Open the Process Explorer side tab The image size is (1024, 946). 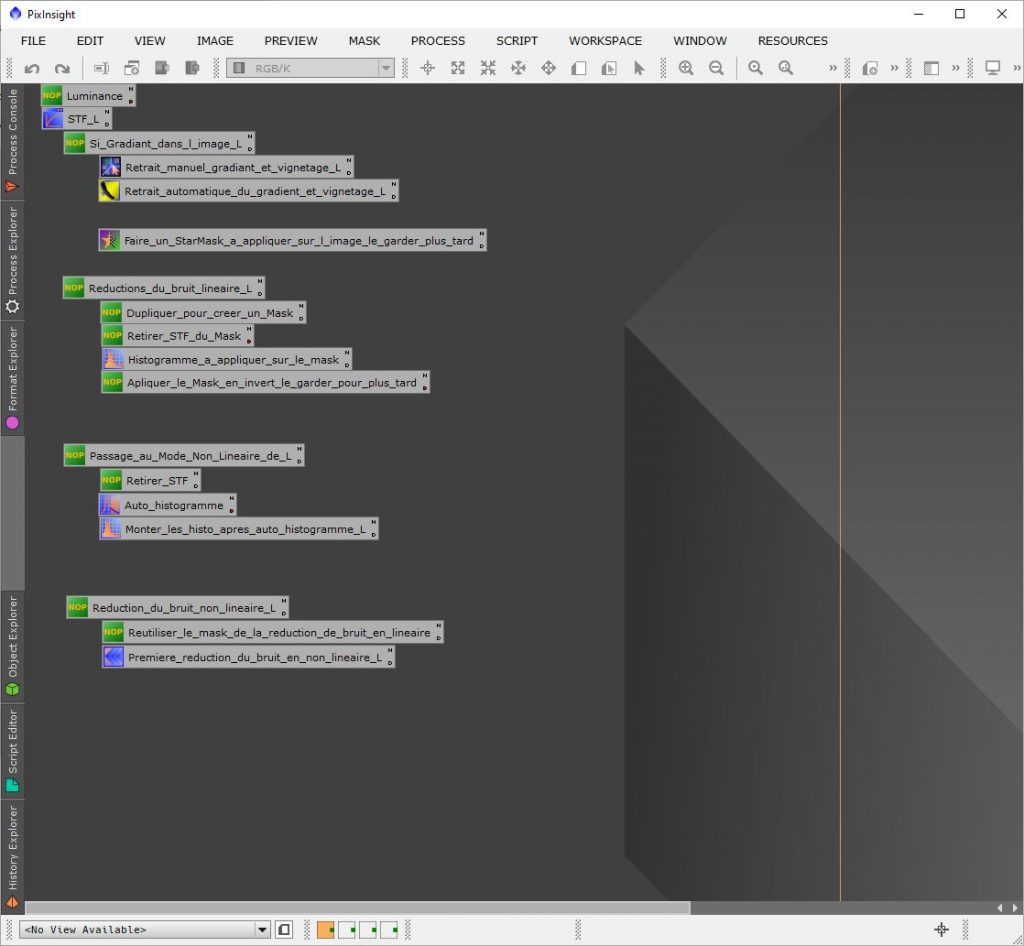tap(12, 260)
